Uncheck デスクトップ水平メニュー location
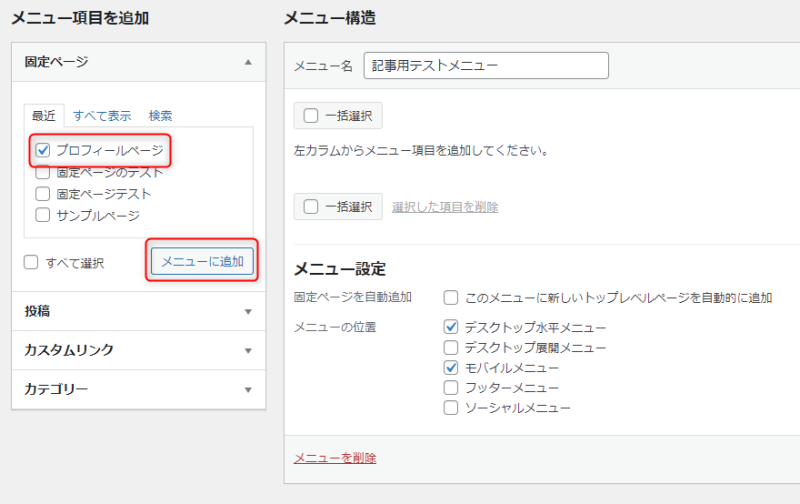This screenshot has height=504, width=800. click(x=451, y=327)
